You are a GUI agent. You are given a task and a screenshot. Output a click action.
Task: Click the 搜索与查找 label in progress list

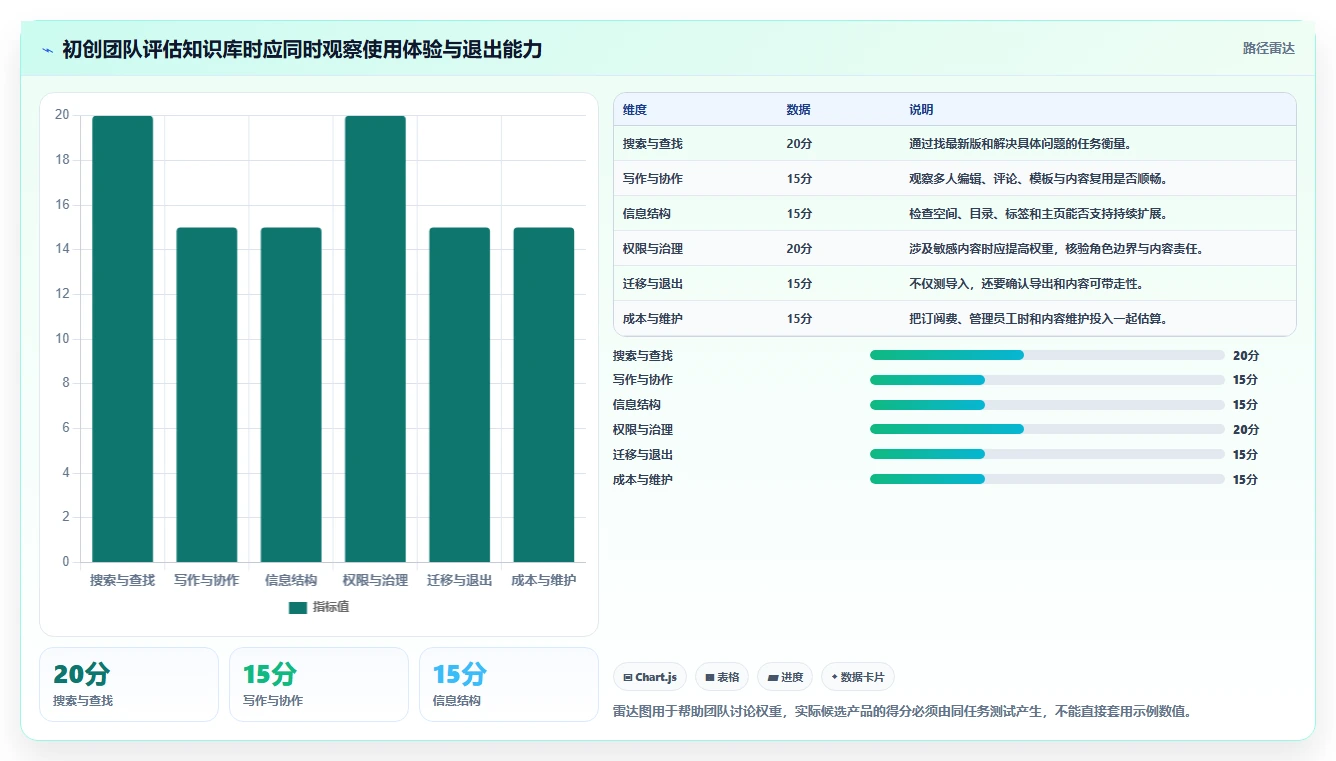643,356
